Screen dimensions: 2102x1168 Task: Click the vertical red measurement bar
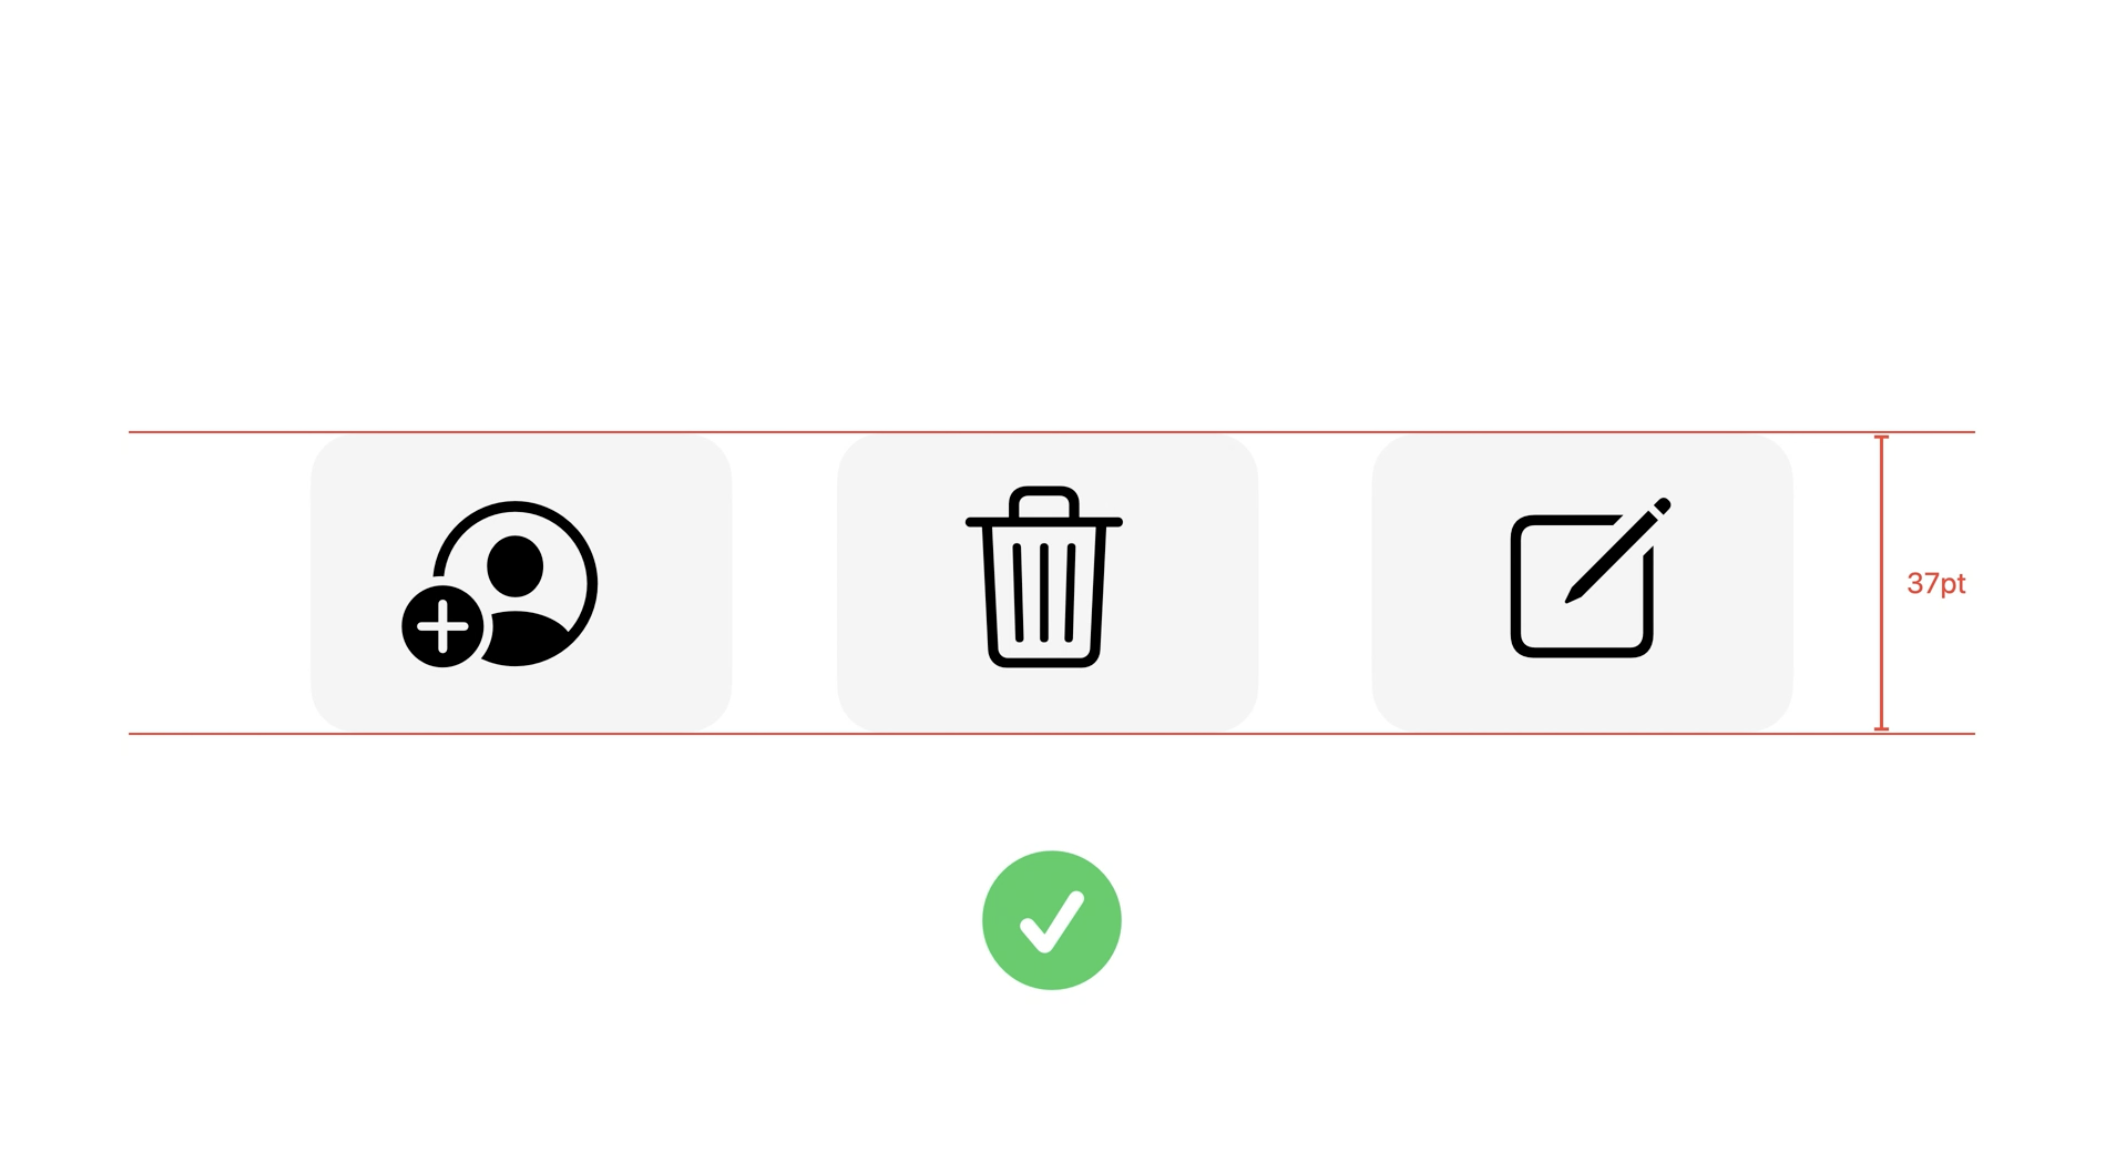1881,583
